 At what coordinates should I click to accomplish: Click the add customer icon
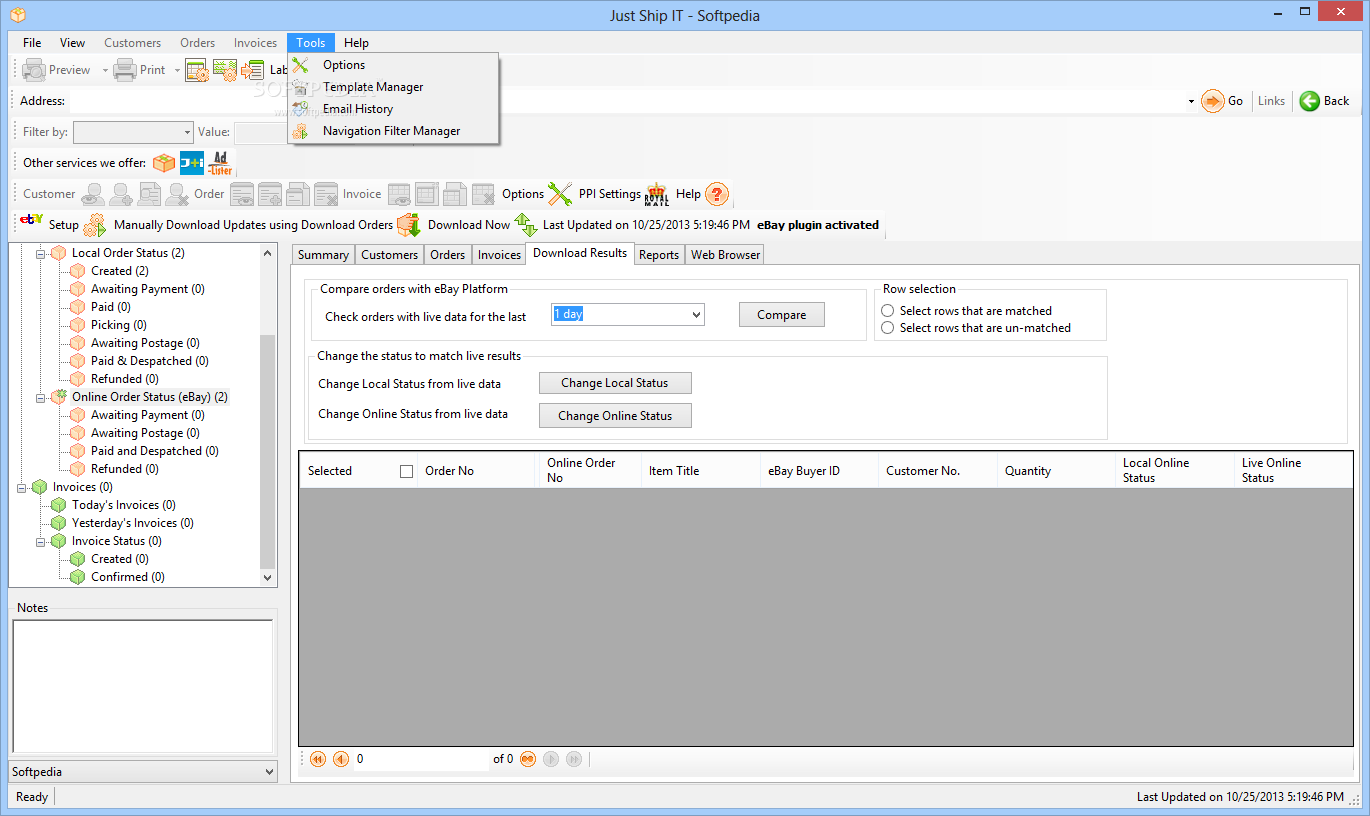coord(121,194)
